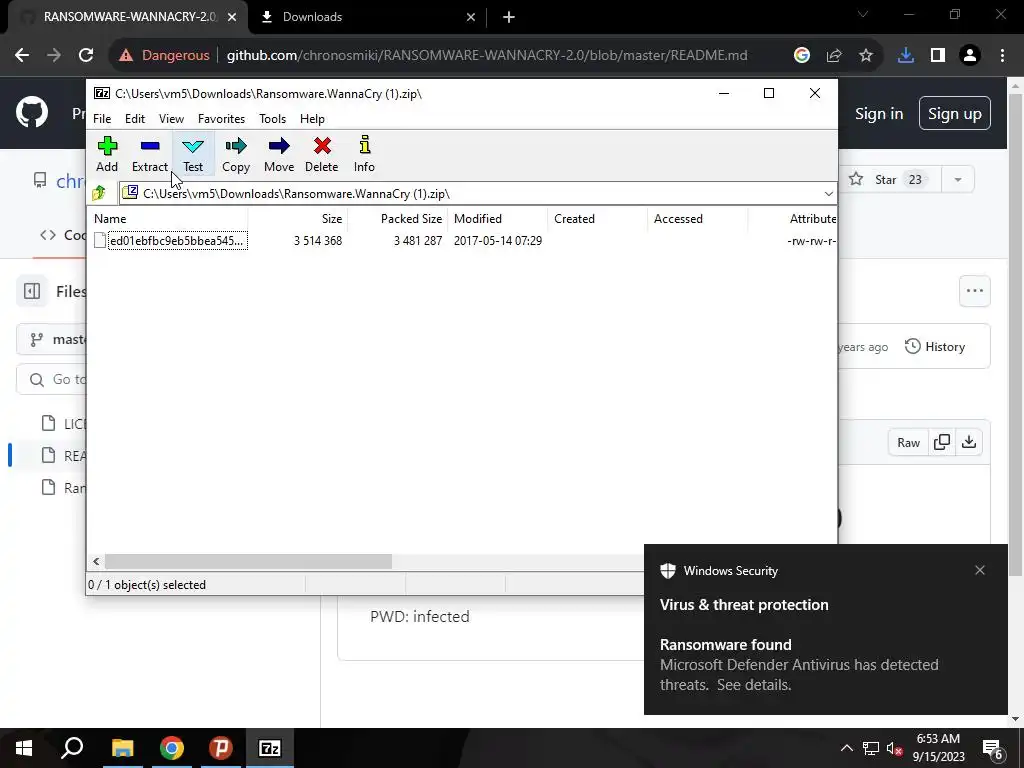Click the github.com URL in address bar

click(487, 56)
